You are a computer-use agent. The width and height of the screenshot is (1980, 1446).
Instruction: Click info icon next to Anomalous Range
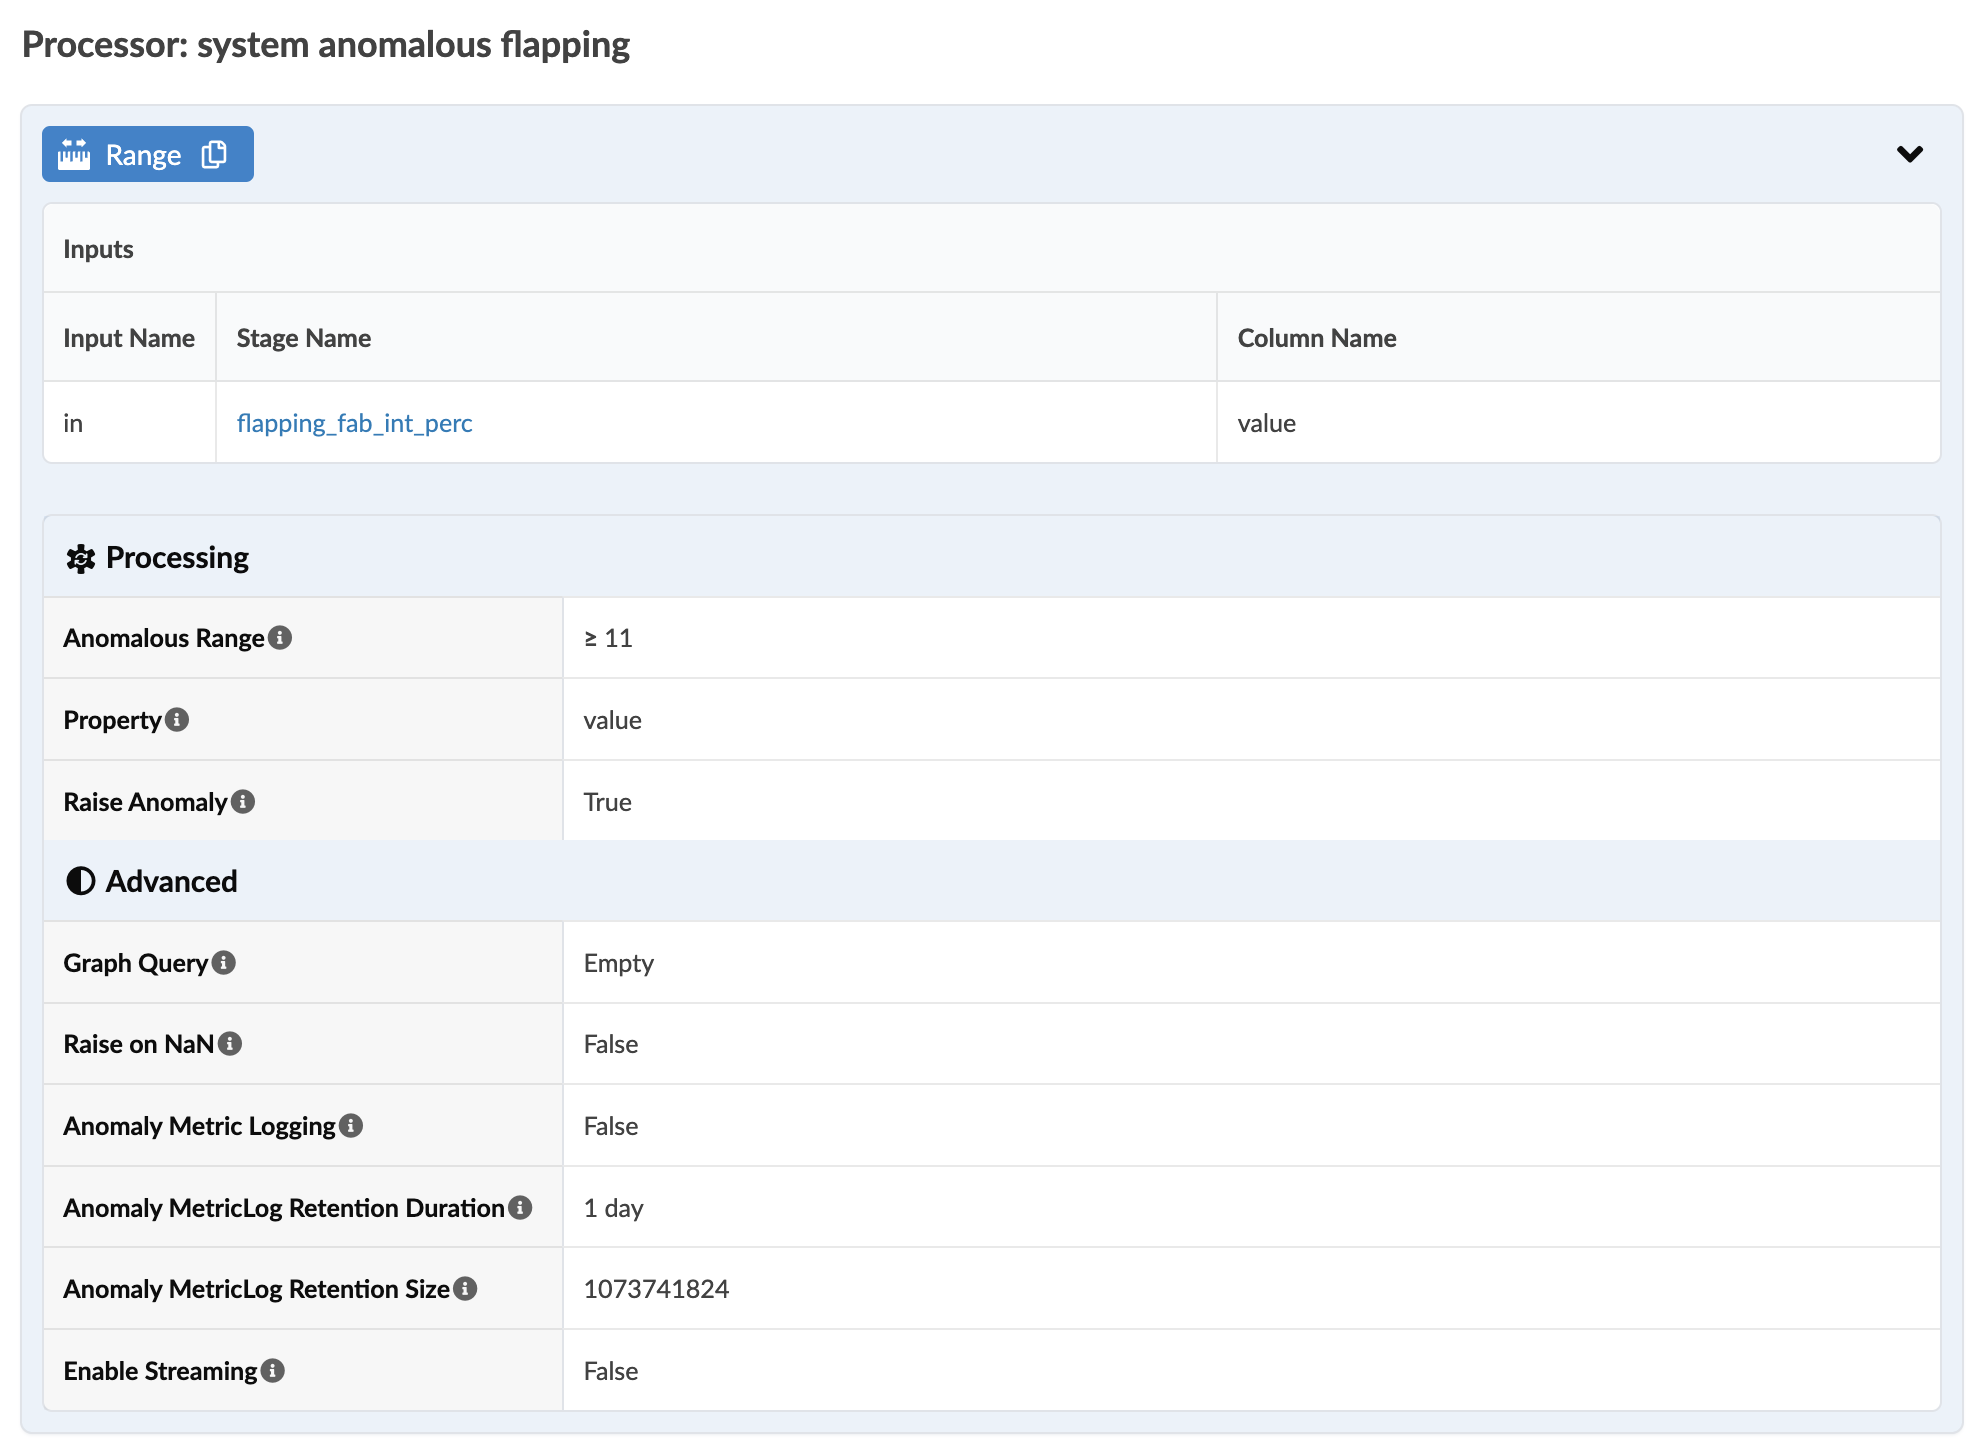(x=281, y=637)
